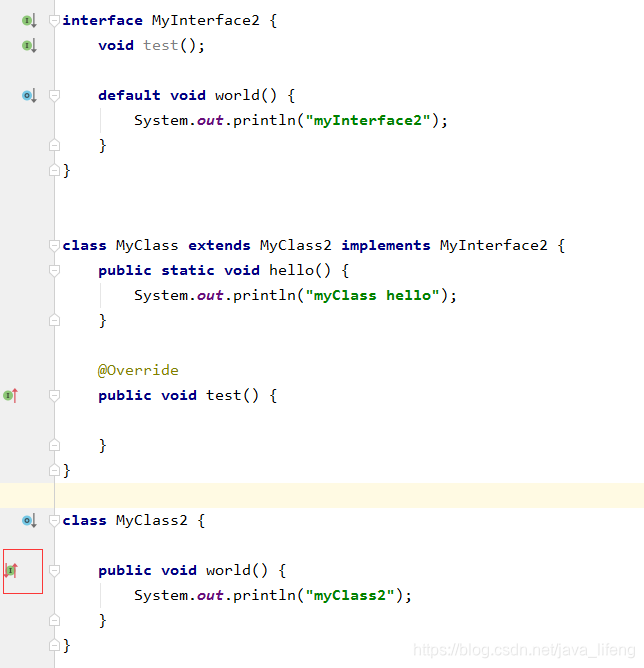Click MyInterface2 after the implements keyword
The width and height of the screenshot is (644, 668).
494,245
